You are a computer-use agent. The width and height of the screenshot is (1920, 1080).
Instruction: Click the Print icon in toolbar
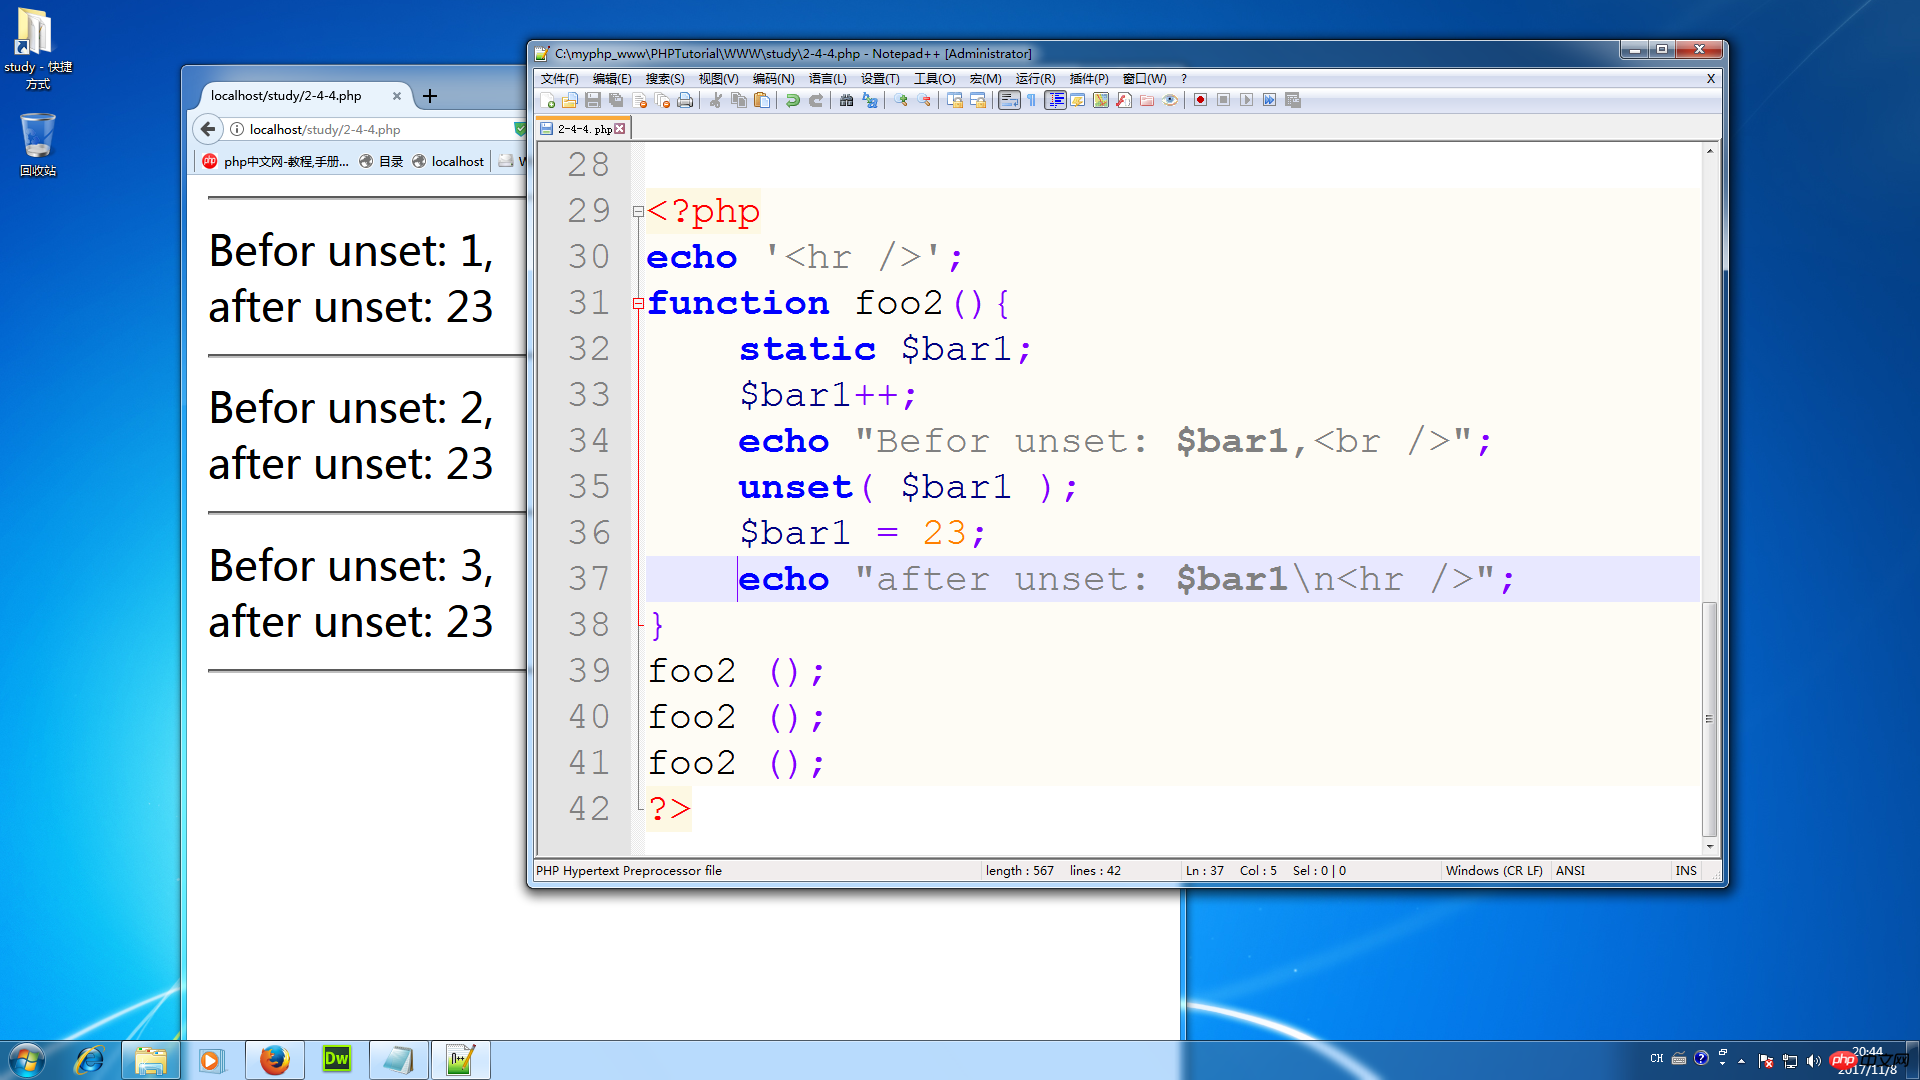point(685,100)
